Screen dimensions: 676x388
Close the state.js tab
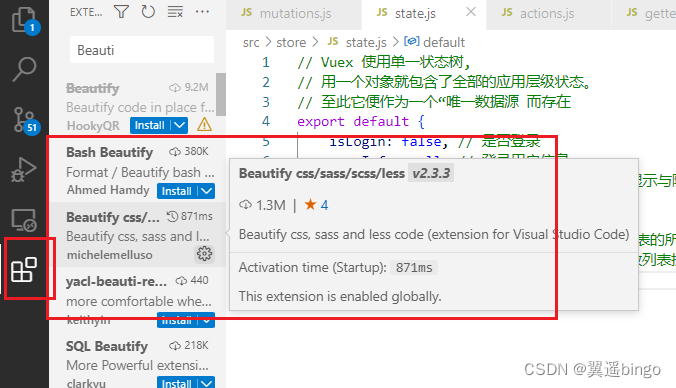coord(471,12)
